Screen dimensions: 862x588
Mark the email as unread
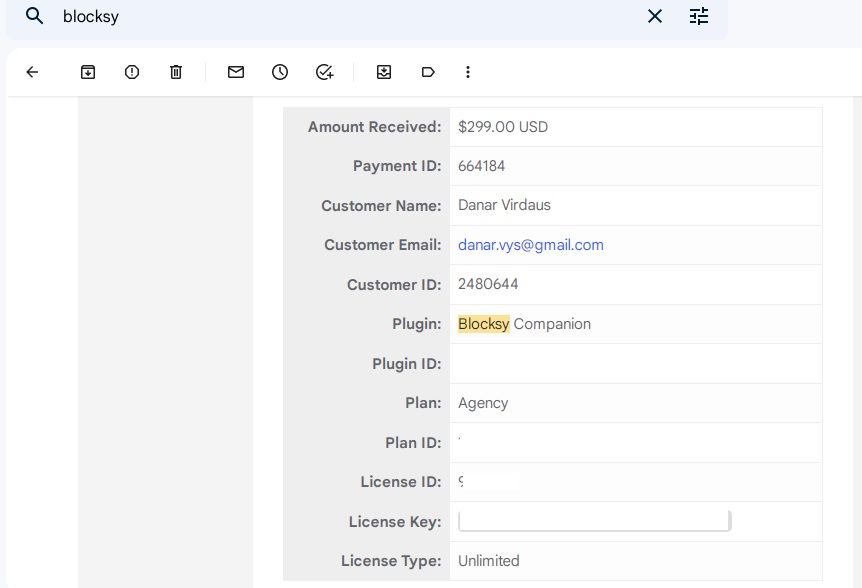(x=236, y=72)
